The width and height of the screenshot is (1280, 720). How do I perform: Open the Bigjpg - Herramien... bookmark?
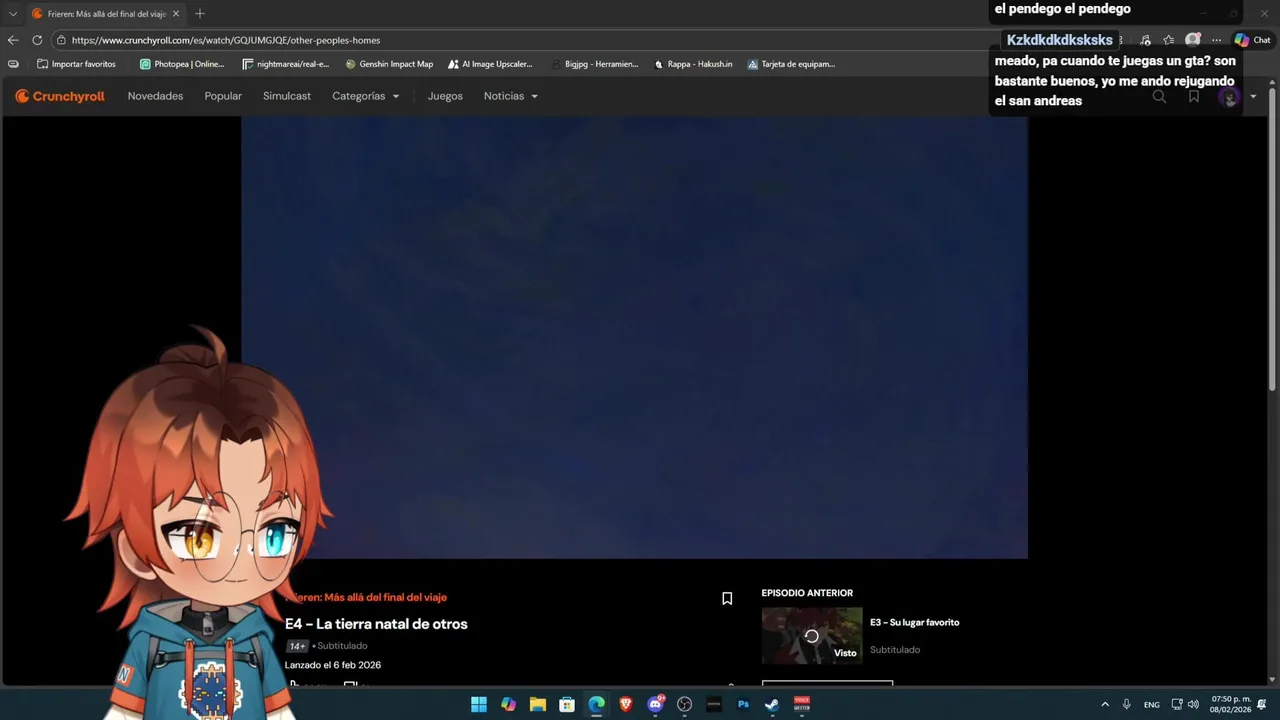(x=594, y=64)
